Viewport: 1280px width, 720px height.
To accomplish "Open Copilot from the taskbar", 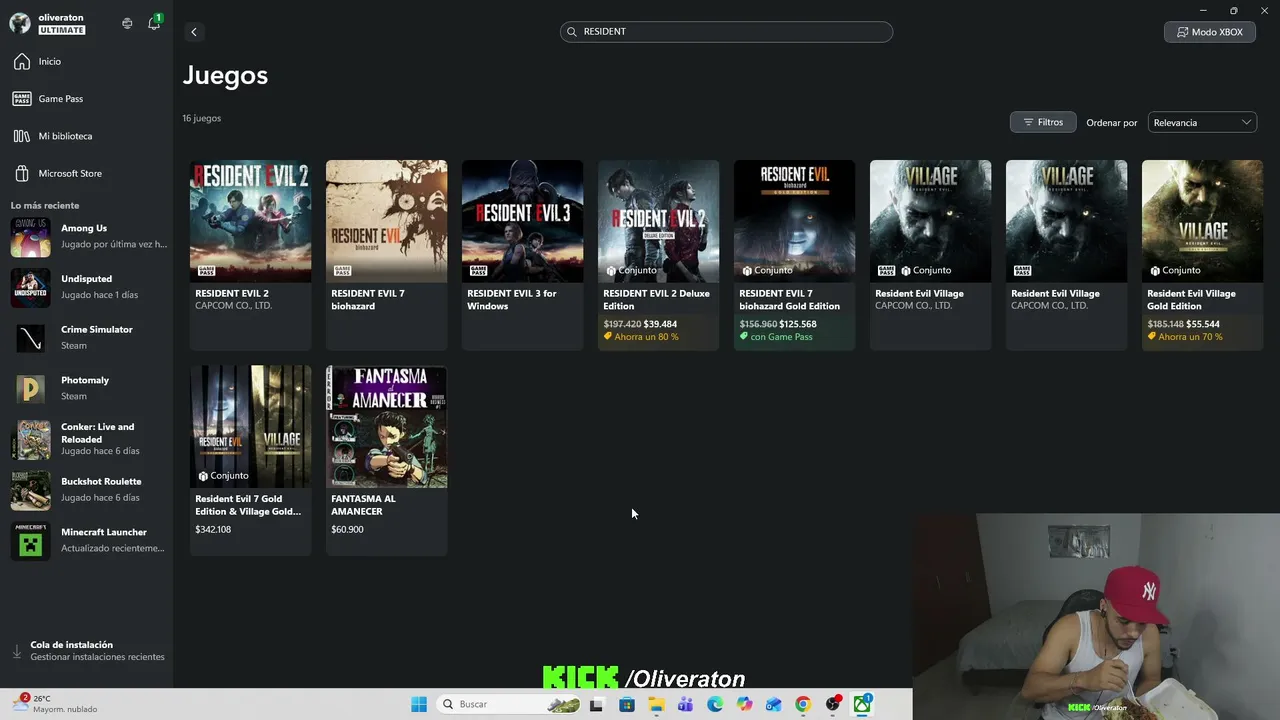I will 744,704.
